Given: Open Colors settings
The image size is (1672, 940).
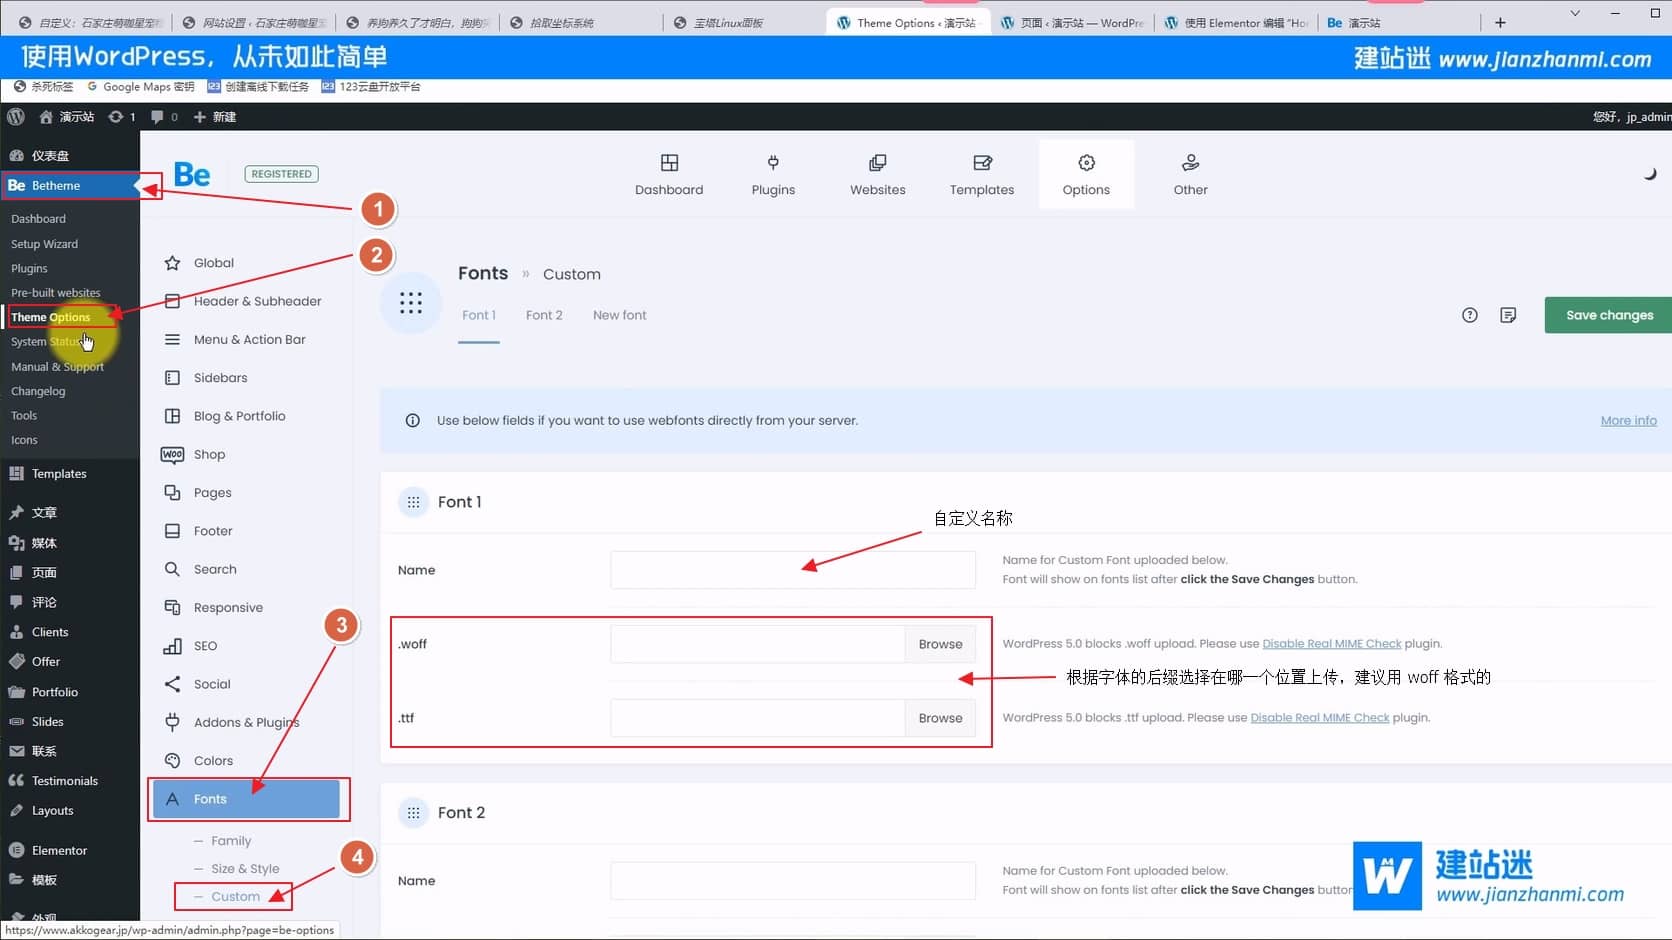Looking at the screenshot, I should pos(212,760).
